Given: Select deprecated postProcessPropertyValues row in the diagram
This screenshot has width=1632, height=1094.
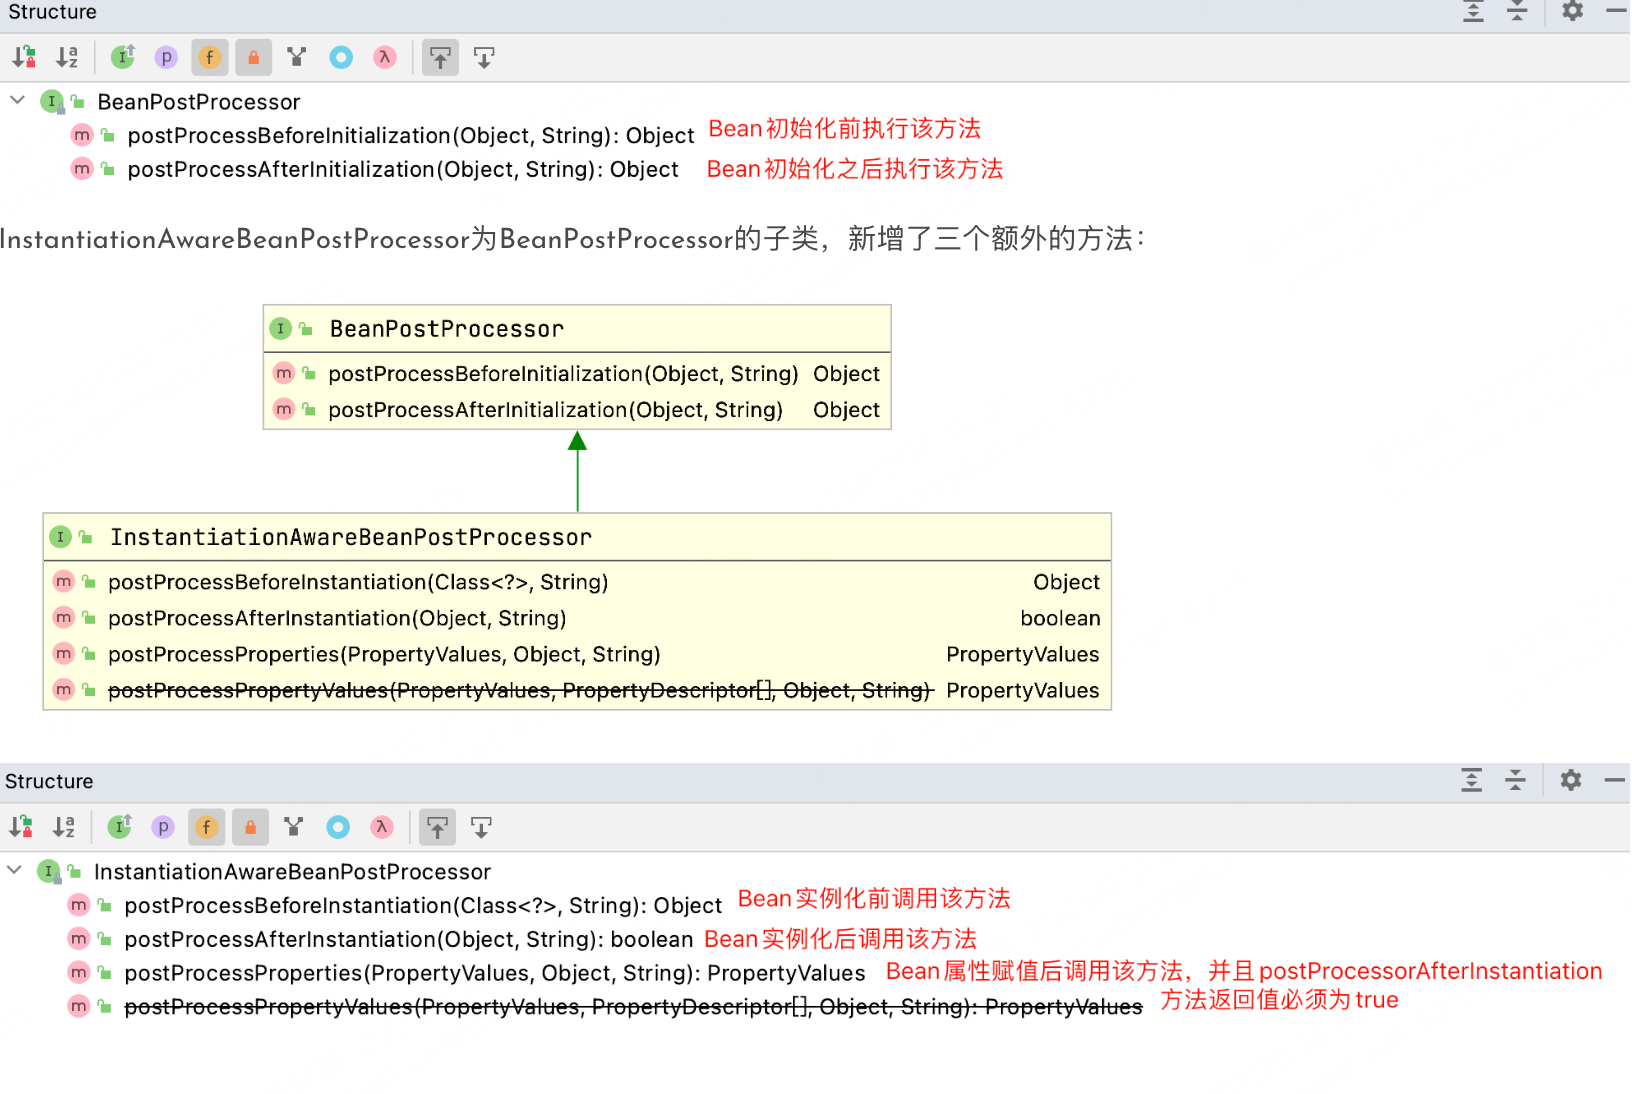Looking at the screenshot, I should 577,690.
